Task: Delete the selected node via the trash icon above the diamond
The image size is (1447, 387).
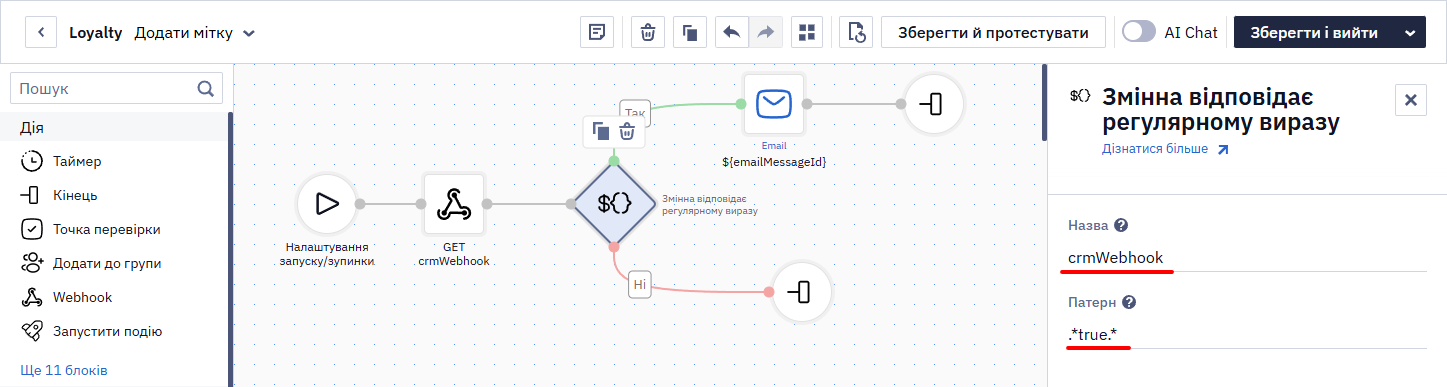Action: click(627, 131)
